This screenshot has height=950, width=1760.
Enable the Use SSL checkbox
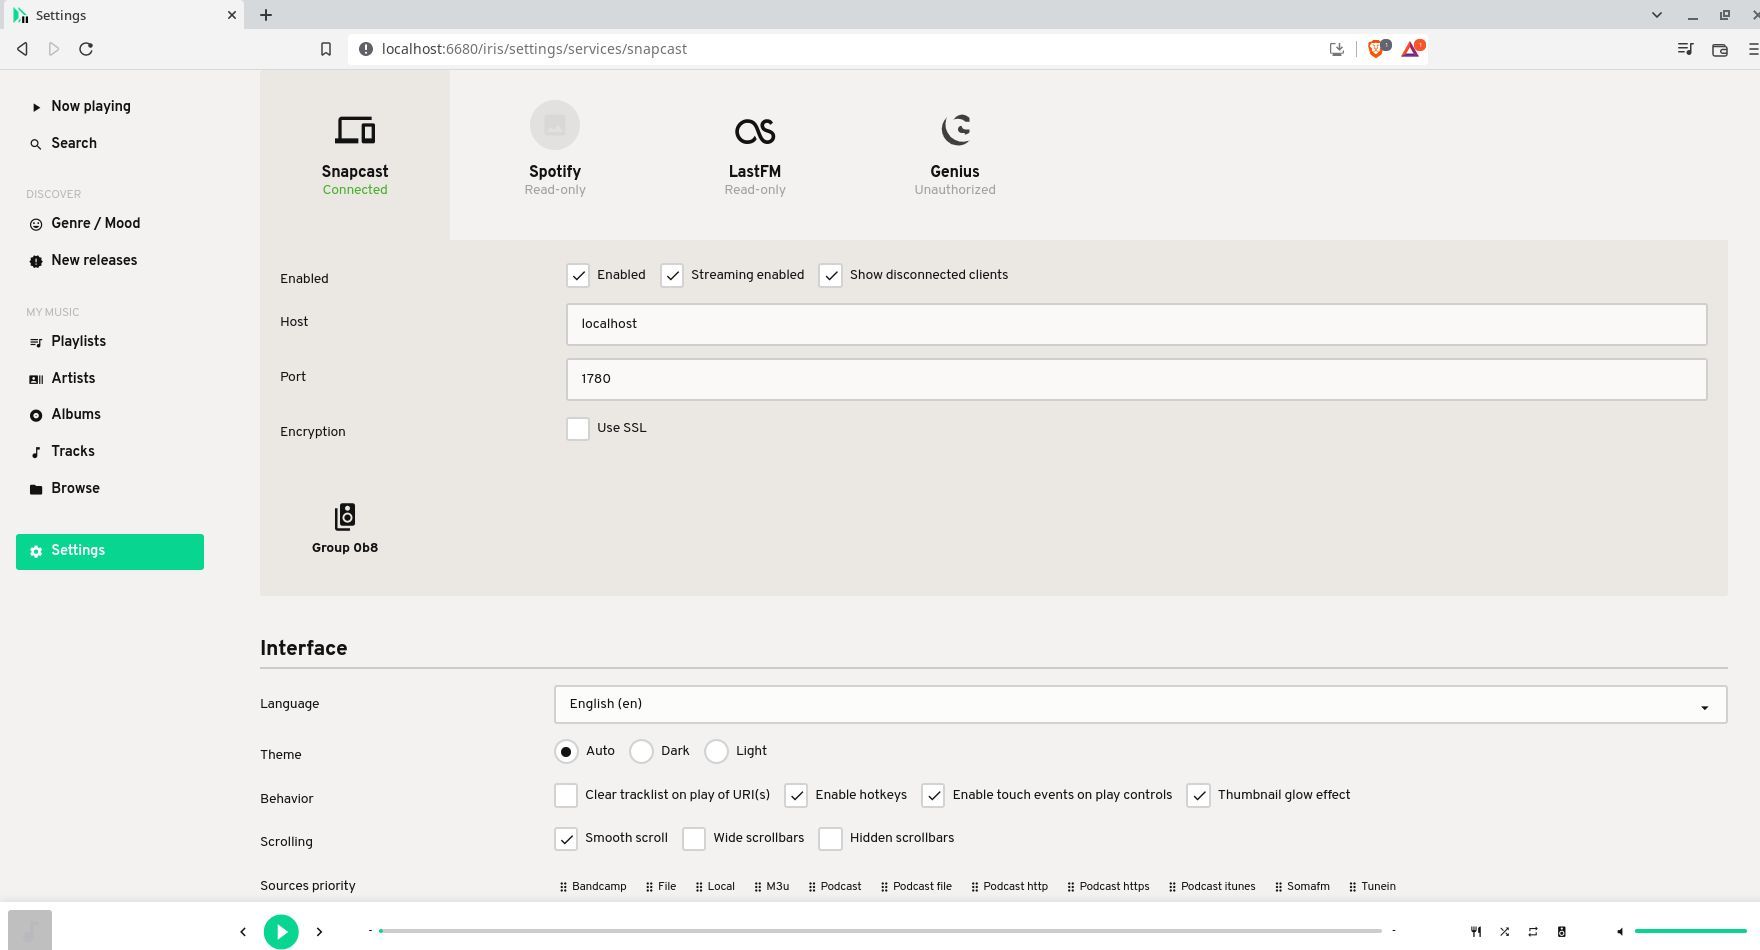click(578, 428)
